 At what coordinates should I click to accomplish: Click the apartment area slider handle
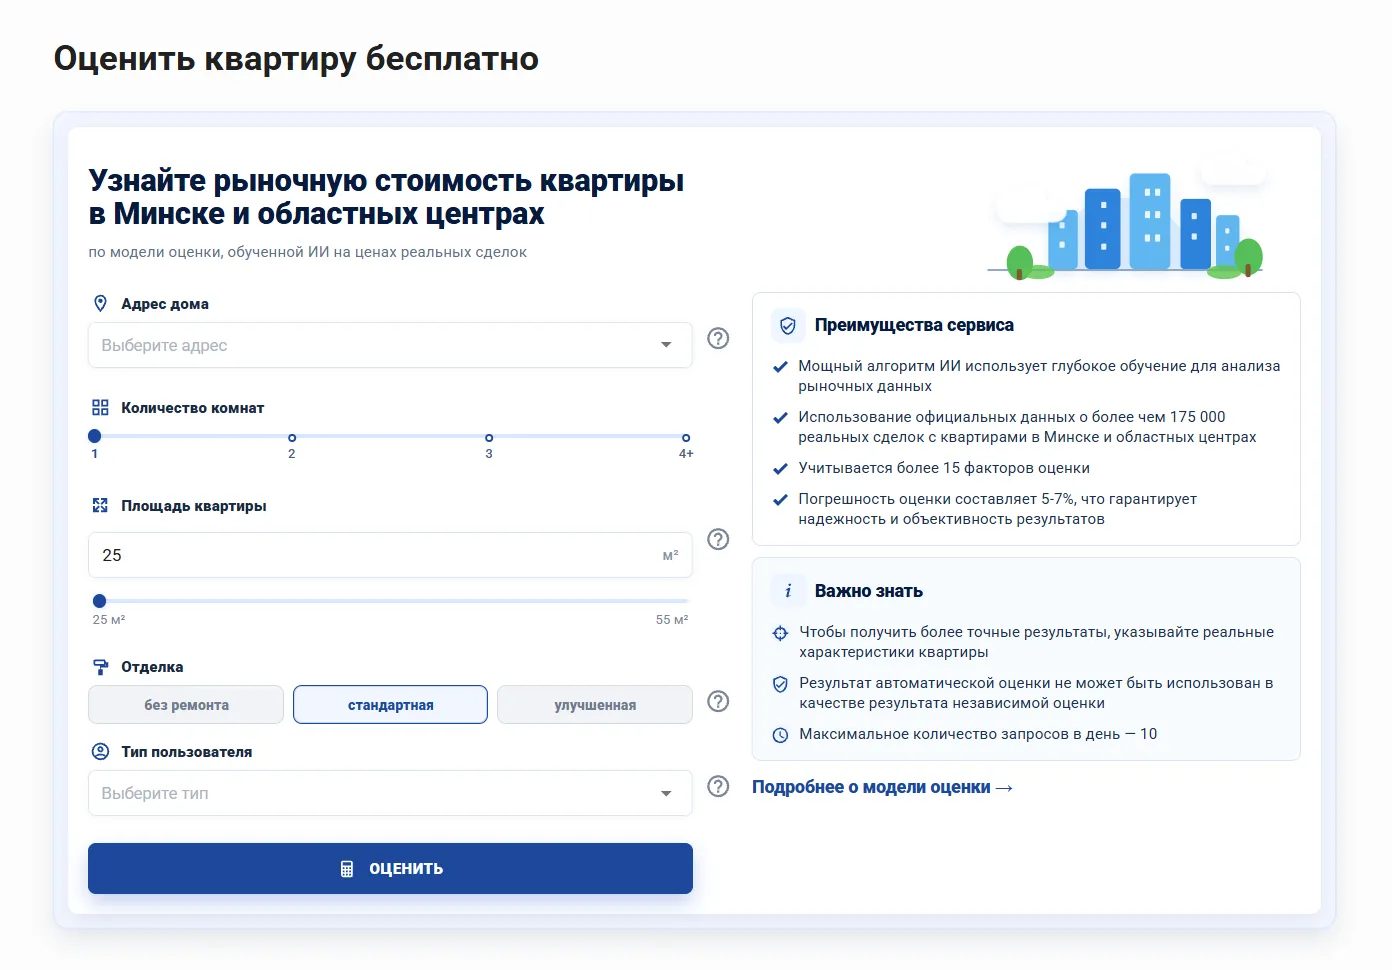click(99, 601)
